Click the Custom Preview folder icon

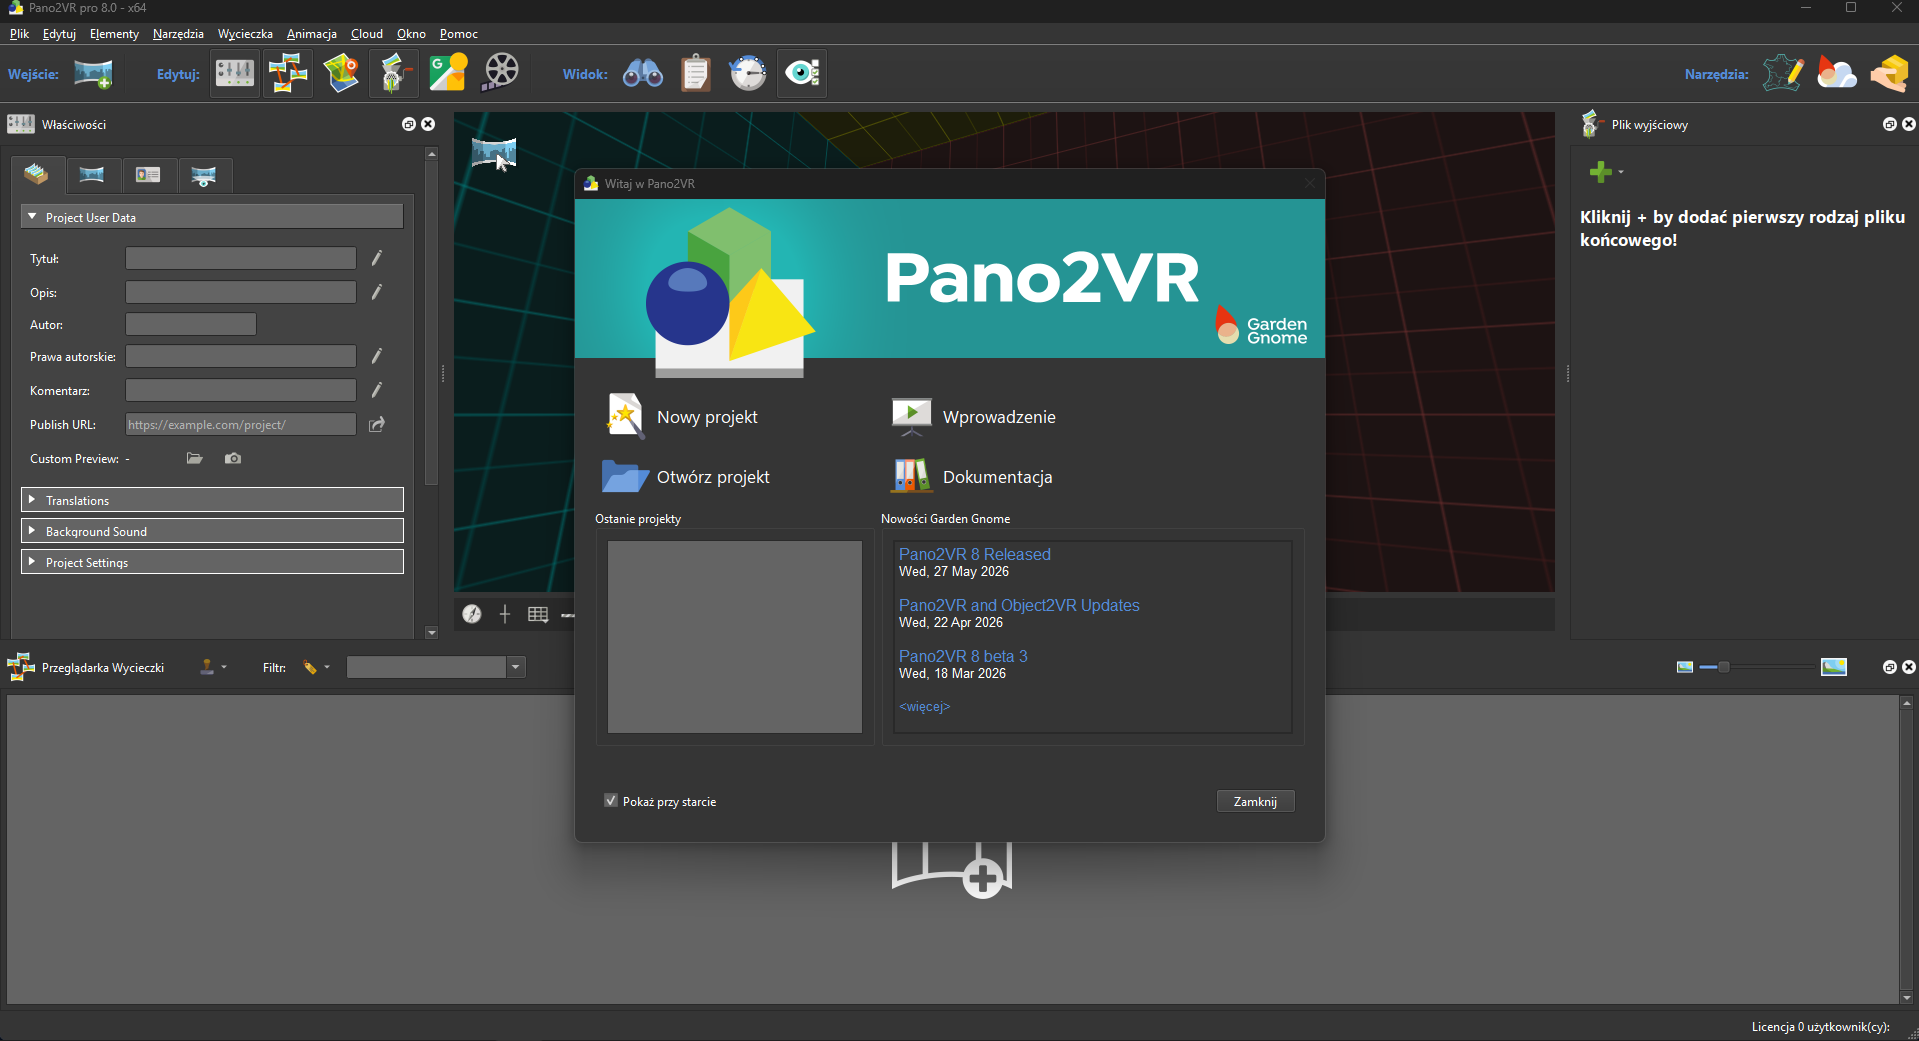point(195,458)
